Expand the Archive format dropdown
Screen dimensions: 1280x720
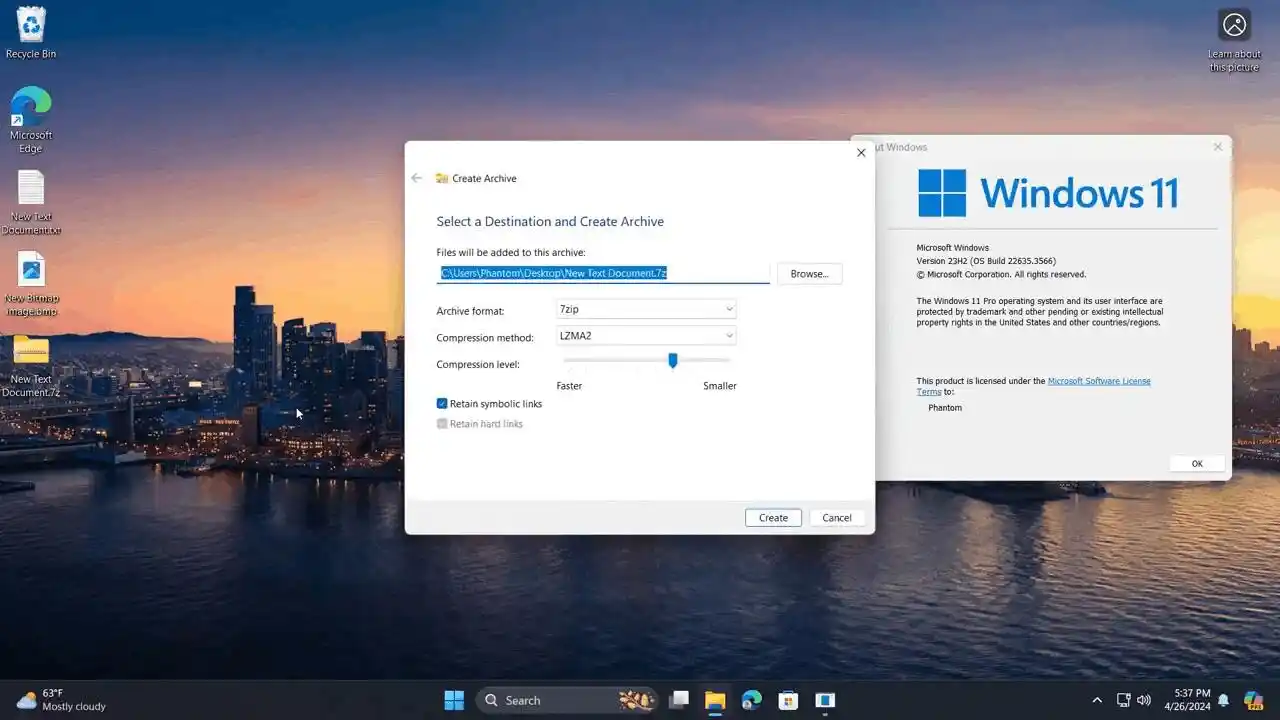(x=646, y=310)
